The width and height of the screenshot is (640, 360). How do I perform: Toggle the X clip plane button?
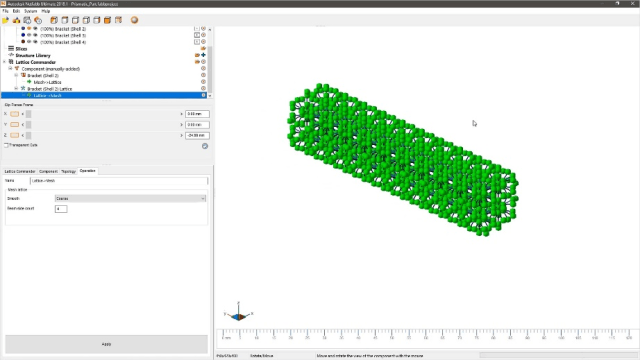click(x=15, y=114)
